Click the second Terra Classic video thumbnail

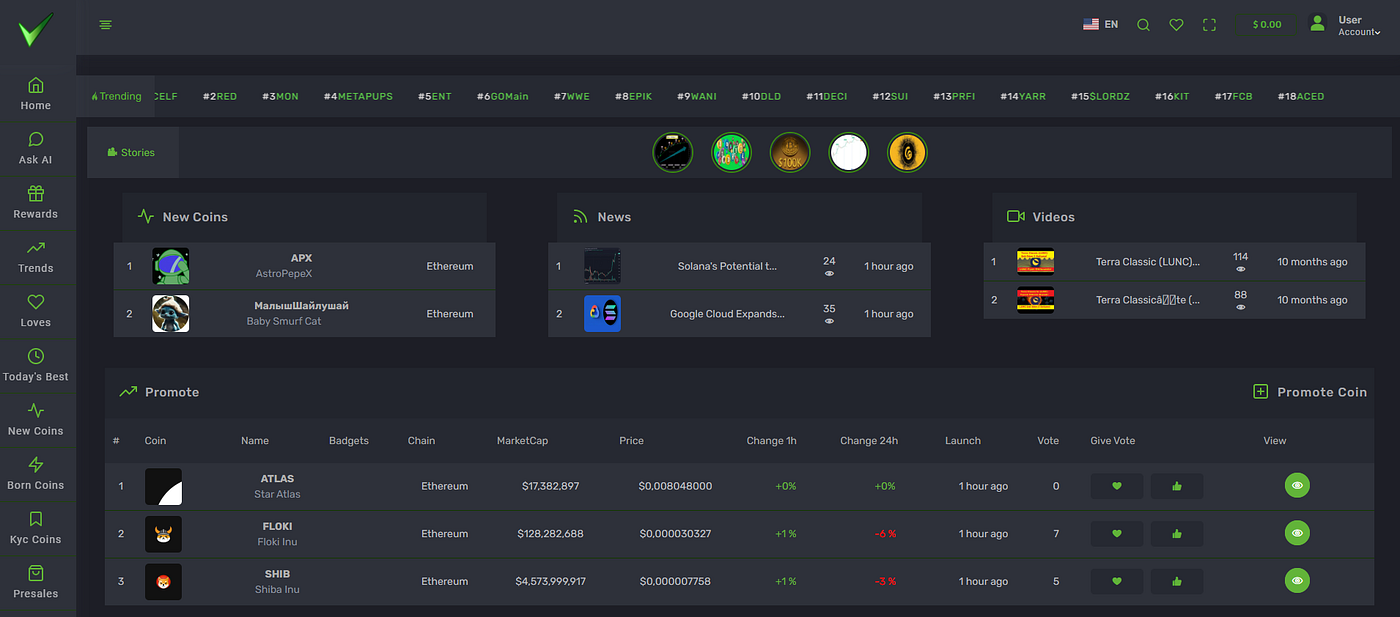point(1035,300)
